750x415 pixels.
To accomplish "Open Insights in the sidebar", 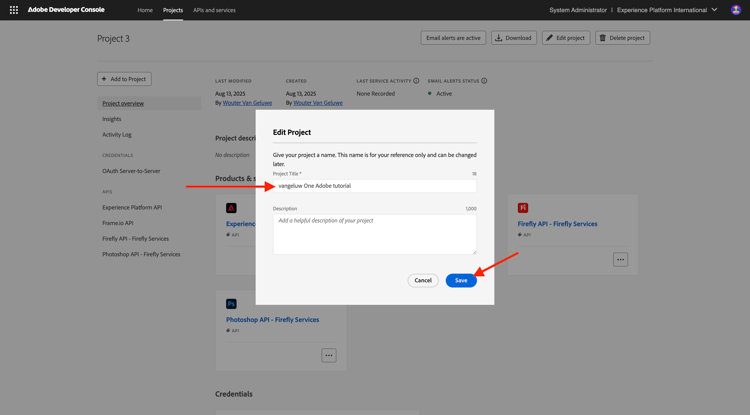I will (111, 119).
